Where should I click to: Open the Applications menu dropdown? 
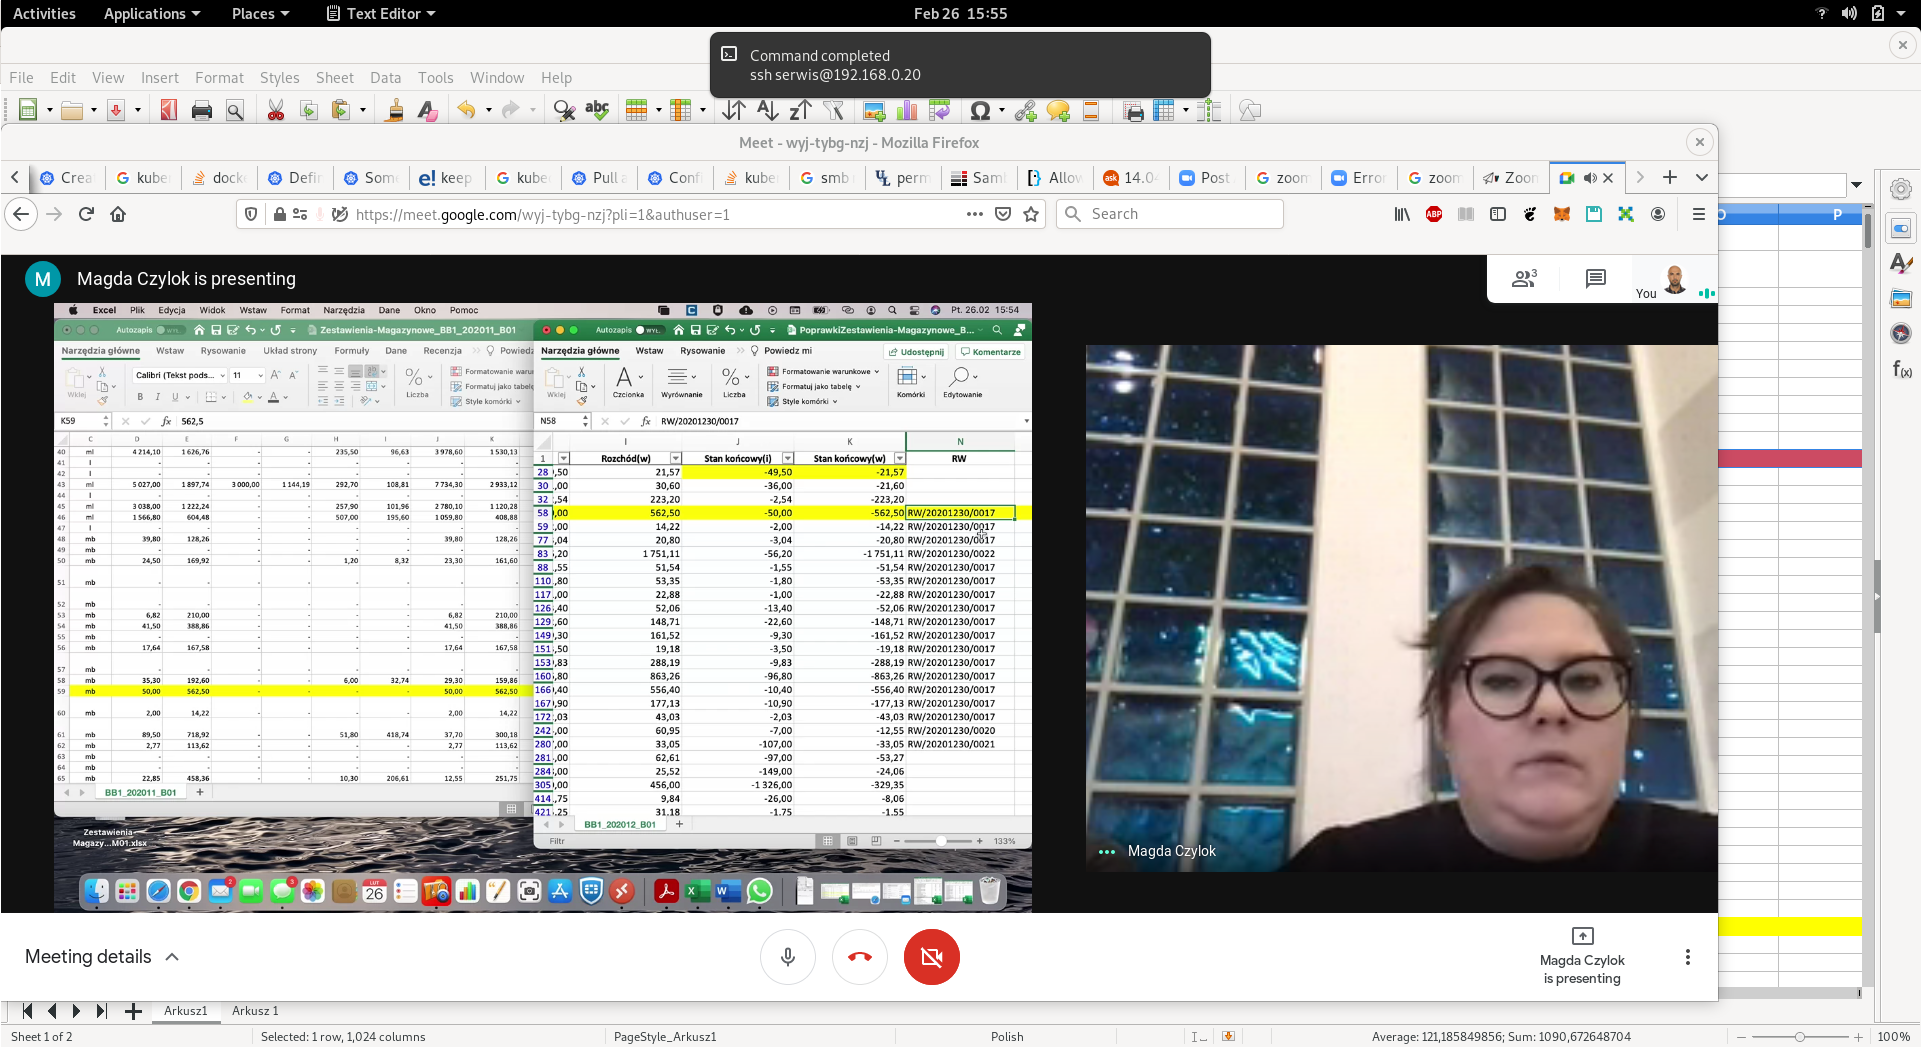[152, 14]
